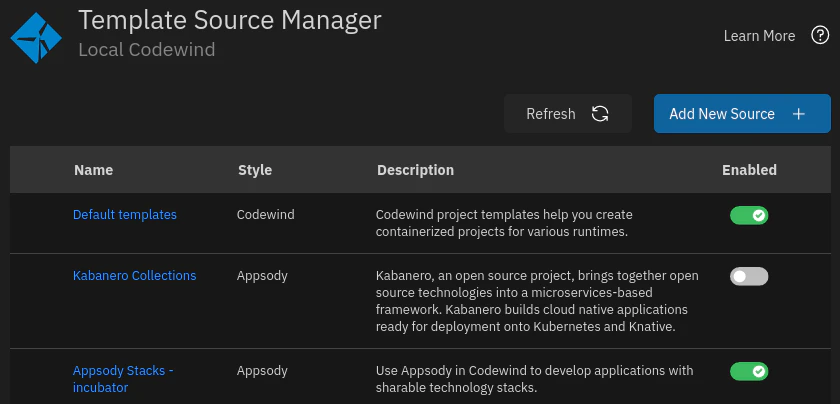This screenshot has height=404, width=840.
Task: Click the Default templates description text
Action: (x=504, y=223)
